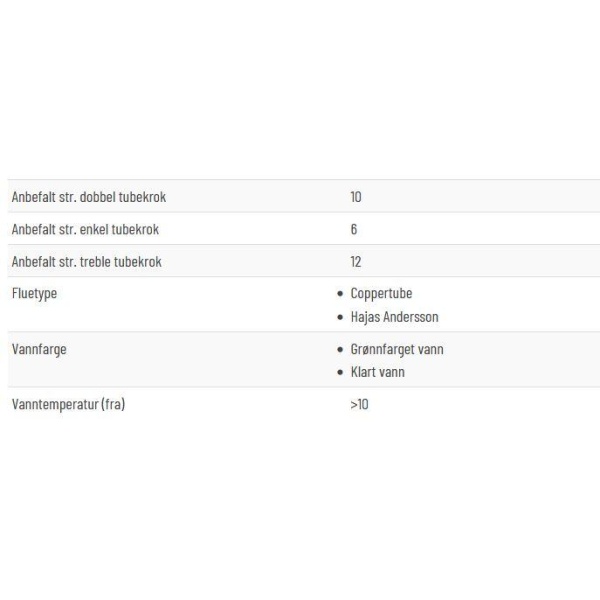Select the 'Grønnfarget vann' list item

(x=397, y=349)
